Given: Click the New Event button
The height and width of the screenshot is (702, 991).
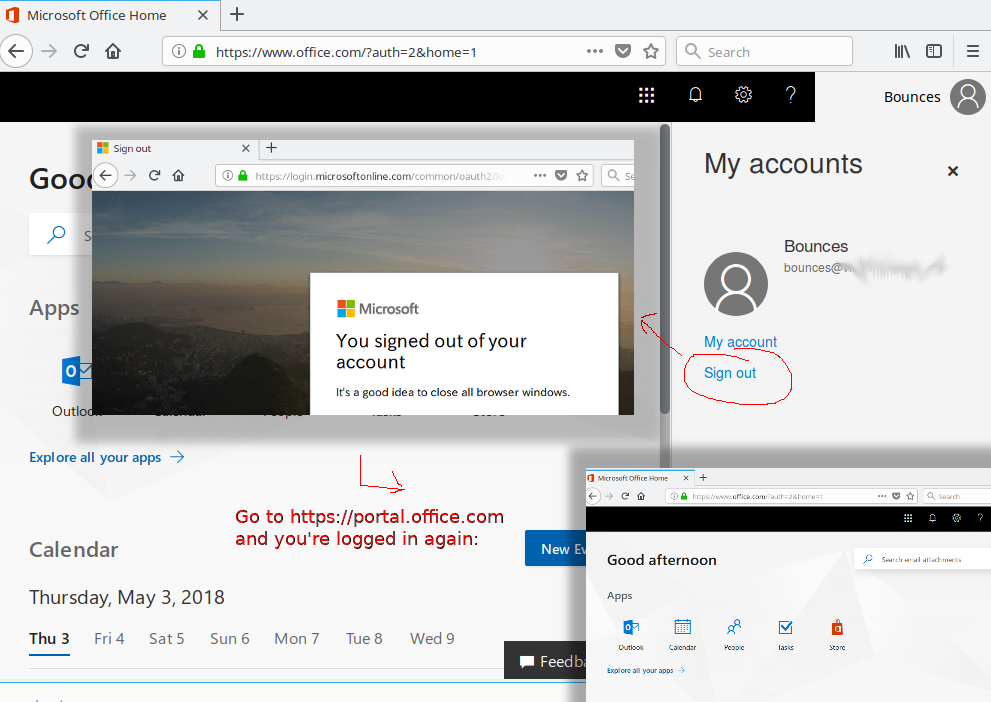Looking at the screenshot, I should point(556,548).
